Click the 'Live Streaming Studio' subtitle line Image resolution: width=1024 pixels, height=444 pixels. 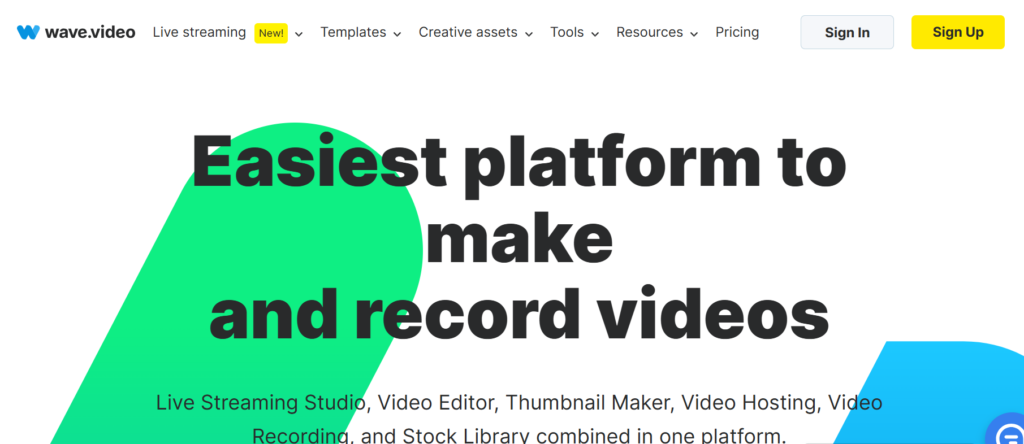point(519,402)
